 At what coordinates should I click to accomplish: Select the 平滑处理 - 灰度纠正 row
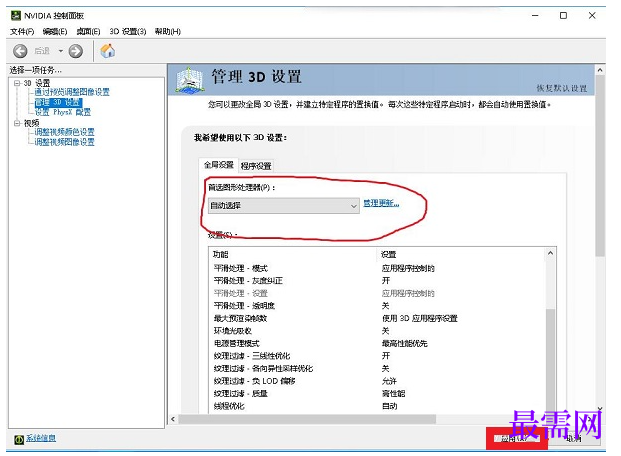click(x=377, y=281)
